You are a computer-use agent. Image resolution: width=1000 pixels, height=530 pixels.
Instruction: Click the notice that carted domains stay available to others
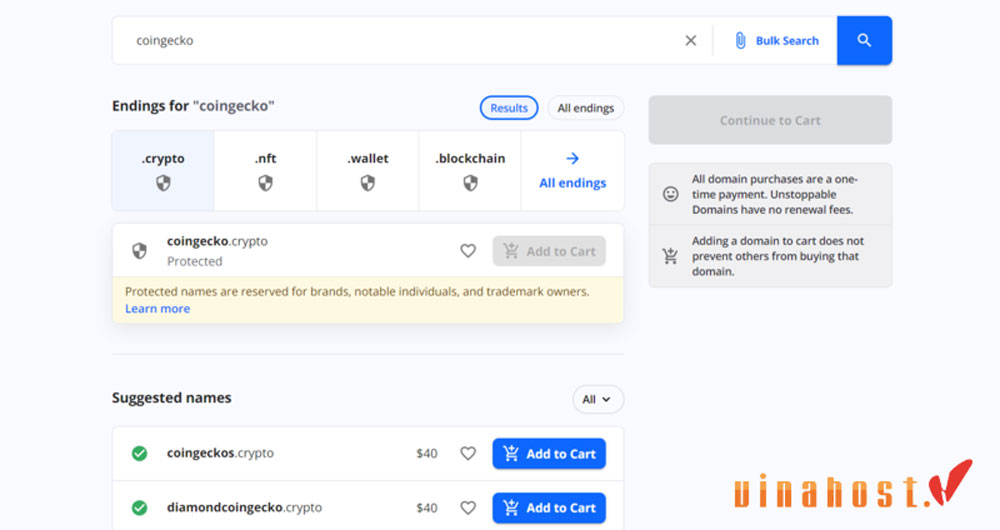pos(777,256)
